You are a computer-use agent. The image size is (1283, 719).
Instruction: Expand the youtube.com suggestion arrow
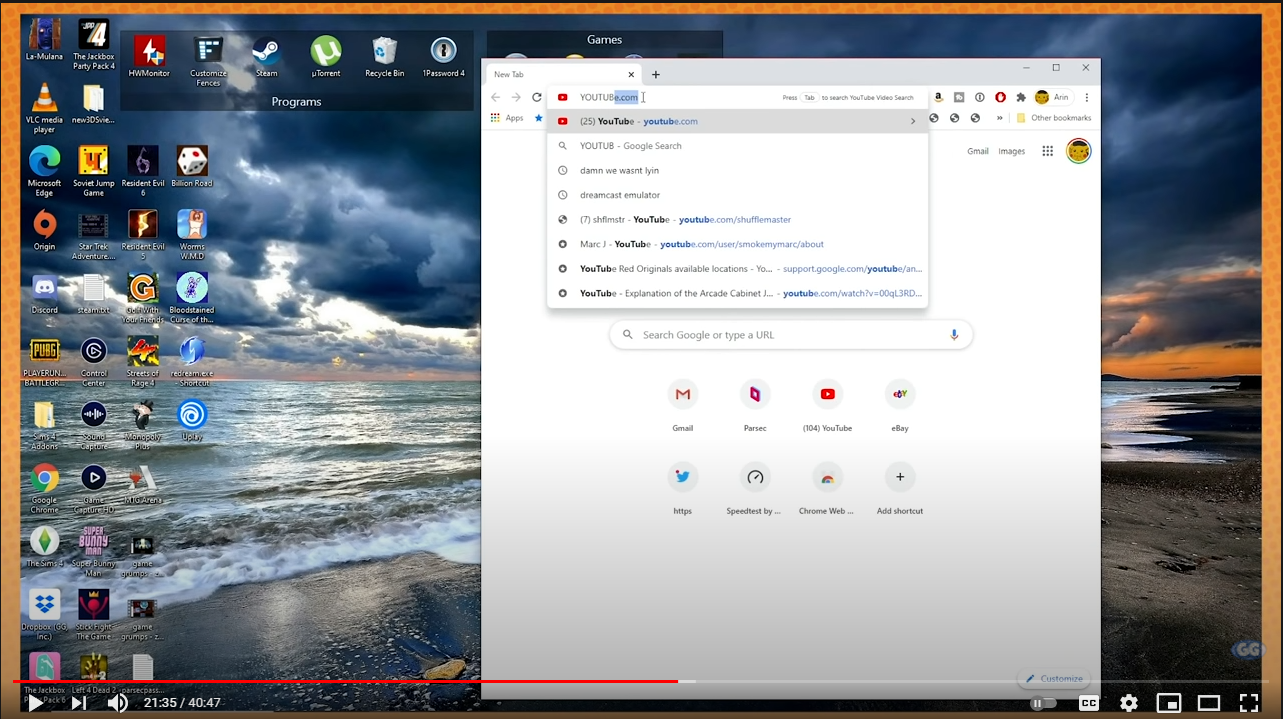point(912,121)
